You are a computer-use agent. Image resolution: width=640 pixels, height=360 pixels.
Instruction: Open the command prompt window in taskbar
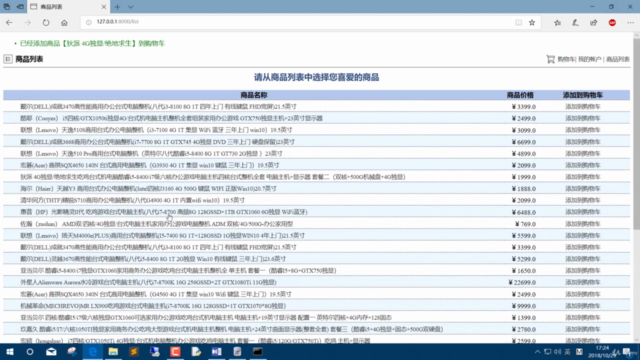point(258,351)
